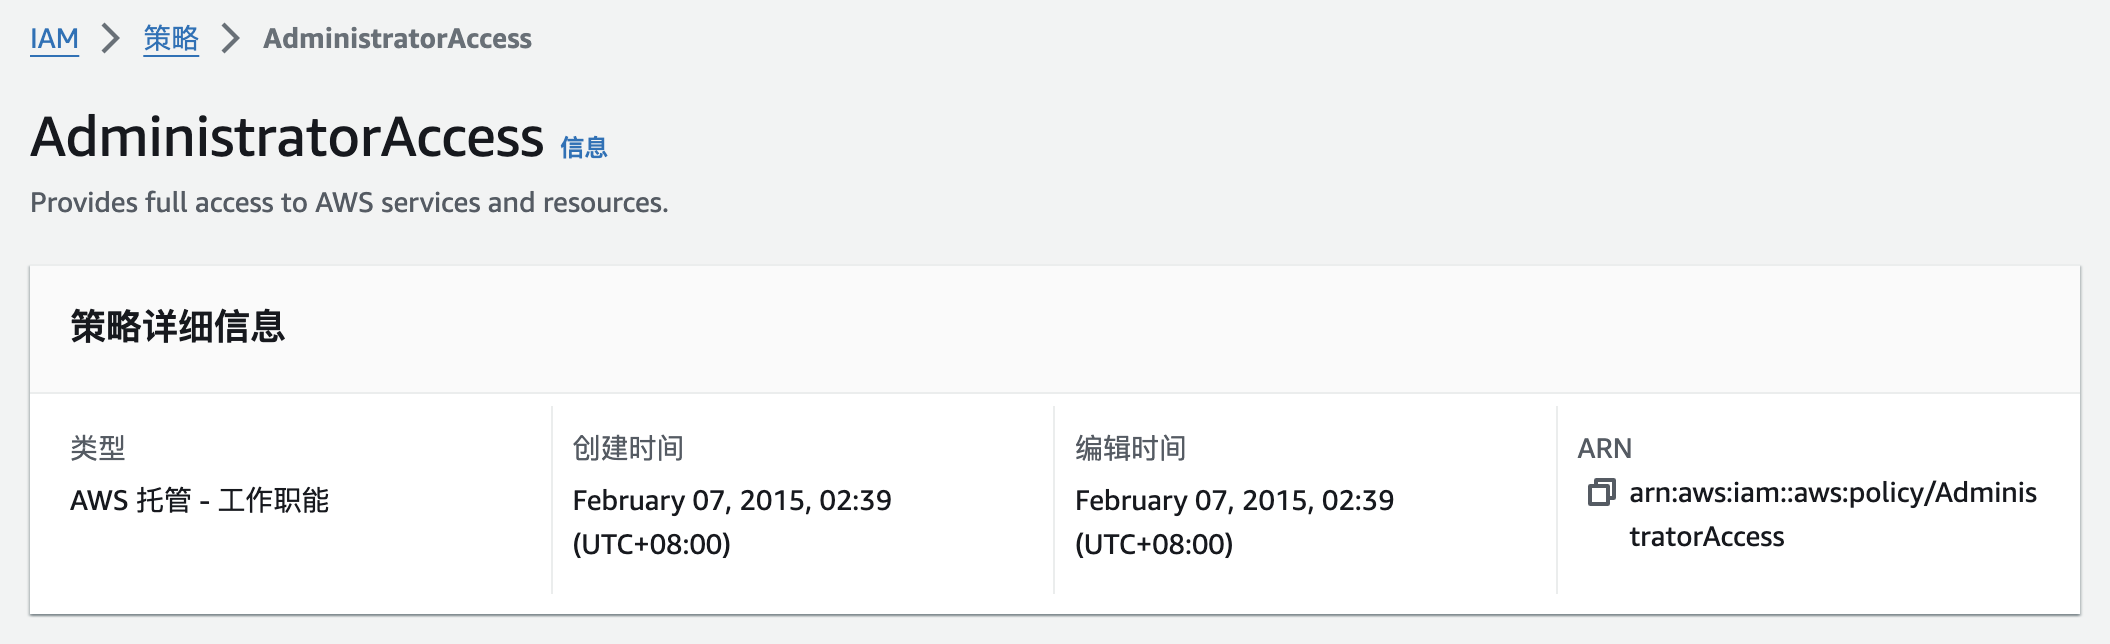Open the 策略 breadcrumb link
This screenshot has height=644, width=2110.
[171, 39]
